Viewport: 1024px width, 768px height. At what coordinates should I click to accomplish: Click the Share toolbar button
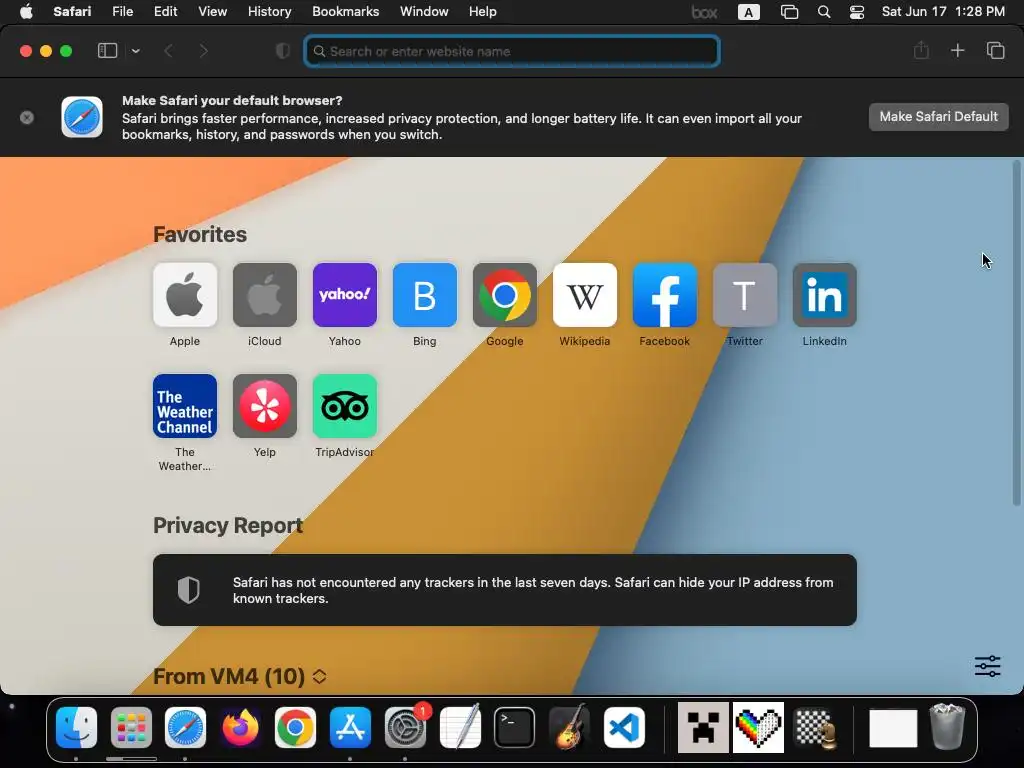(x=921, y=50)
